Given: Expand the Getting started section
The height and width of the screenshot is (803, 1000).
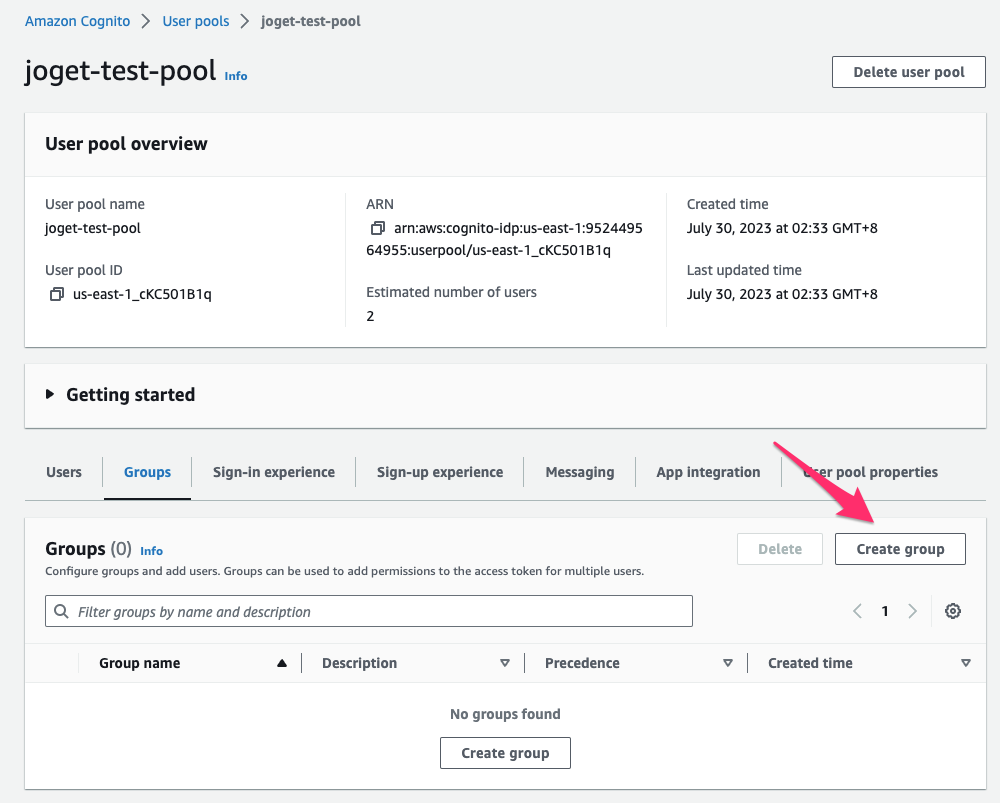Looking at the screenshot, I should (x=51, y=395).
